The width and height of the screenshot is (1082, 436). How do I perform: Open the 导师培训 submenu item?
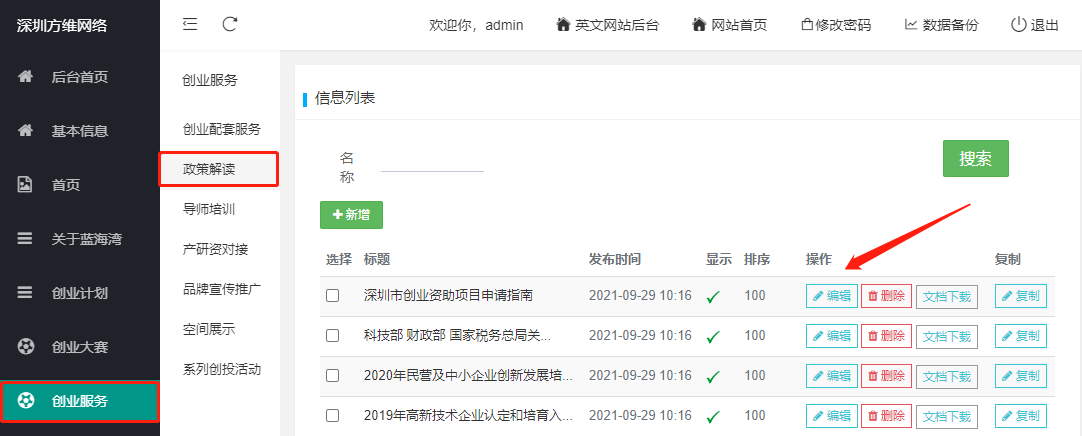209,209
